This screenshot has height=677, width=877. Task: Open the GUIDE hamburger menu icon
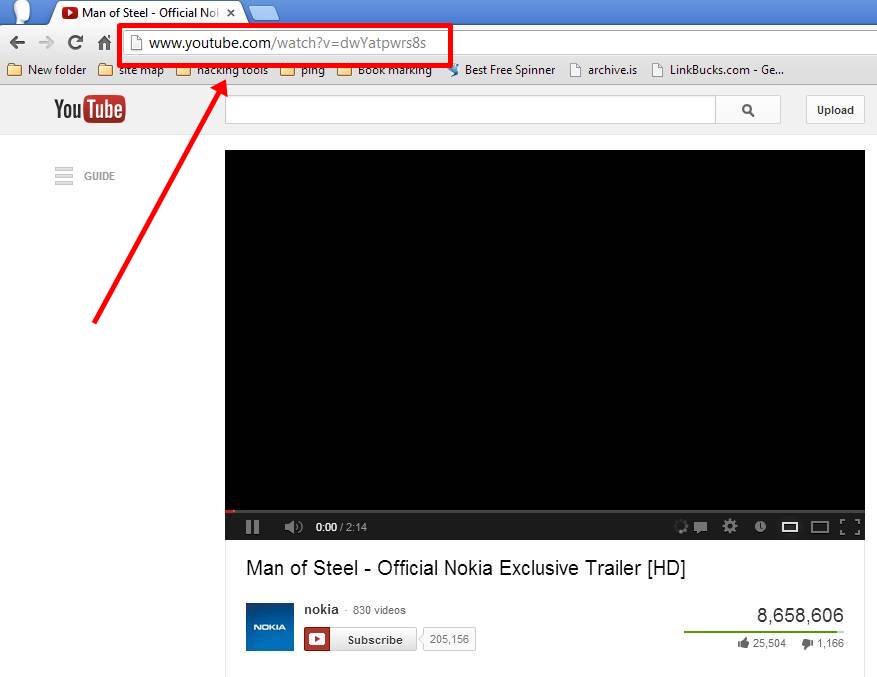pyautogui.click(x=64, y=176)
